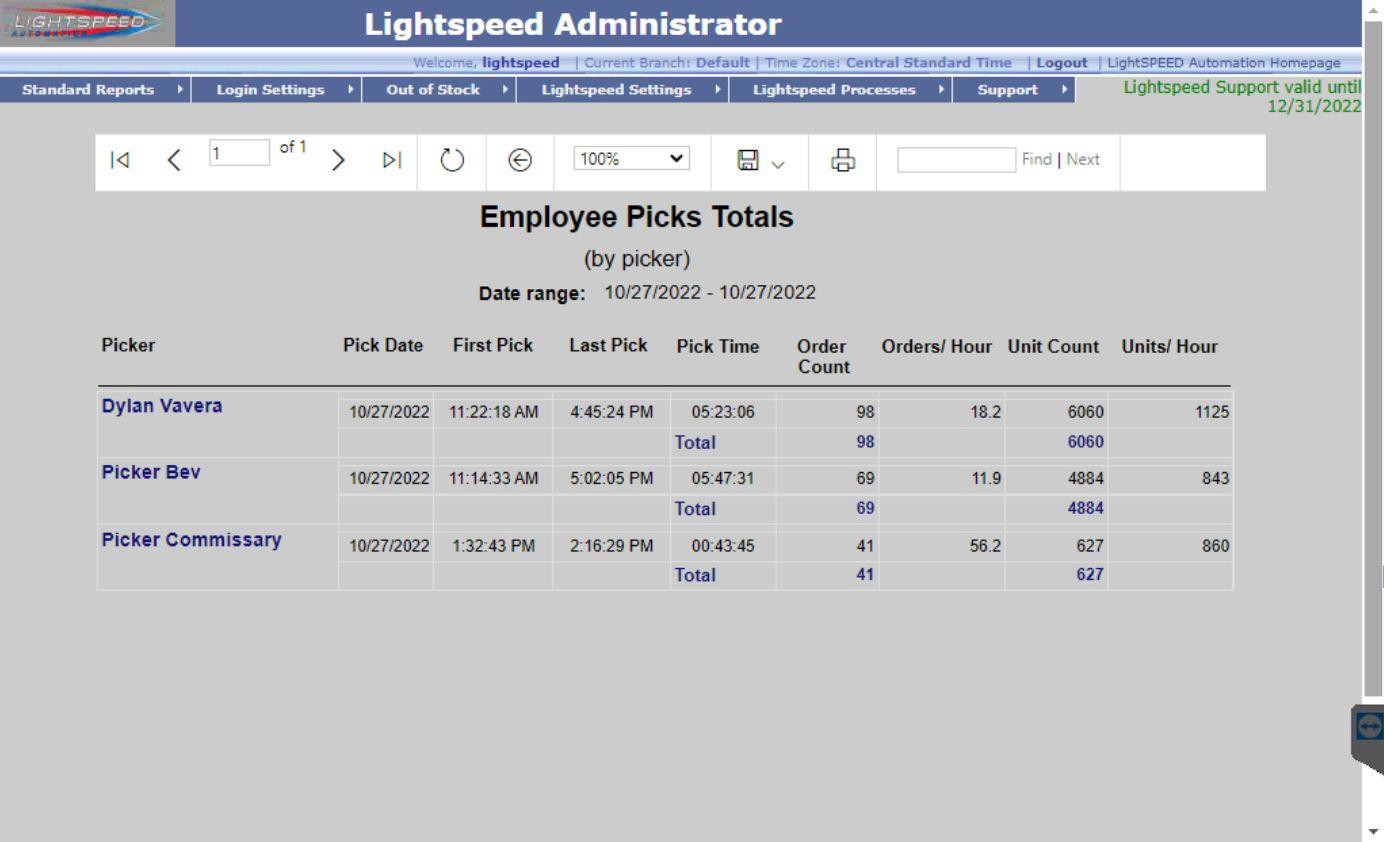Click first pick time 1:32:43 PM
The height and width of the screenshot is (842, 1384).
(x=495, y=546)
